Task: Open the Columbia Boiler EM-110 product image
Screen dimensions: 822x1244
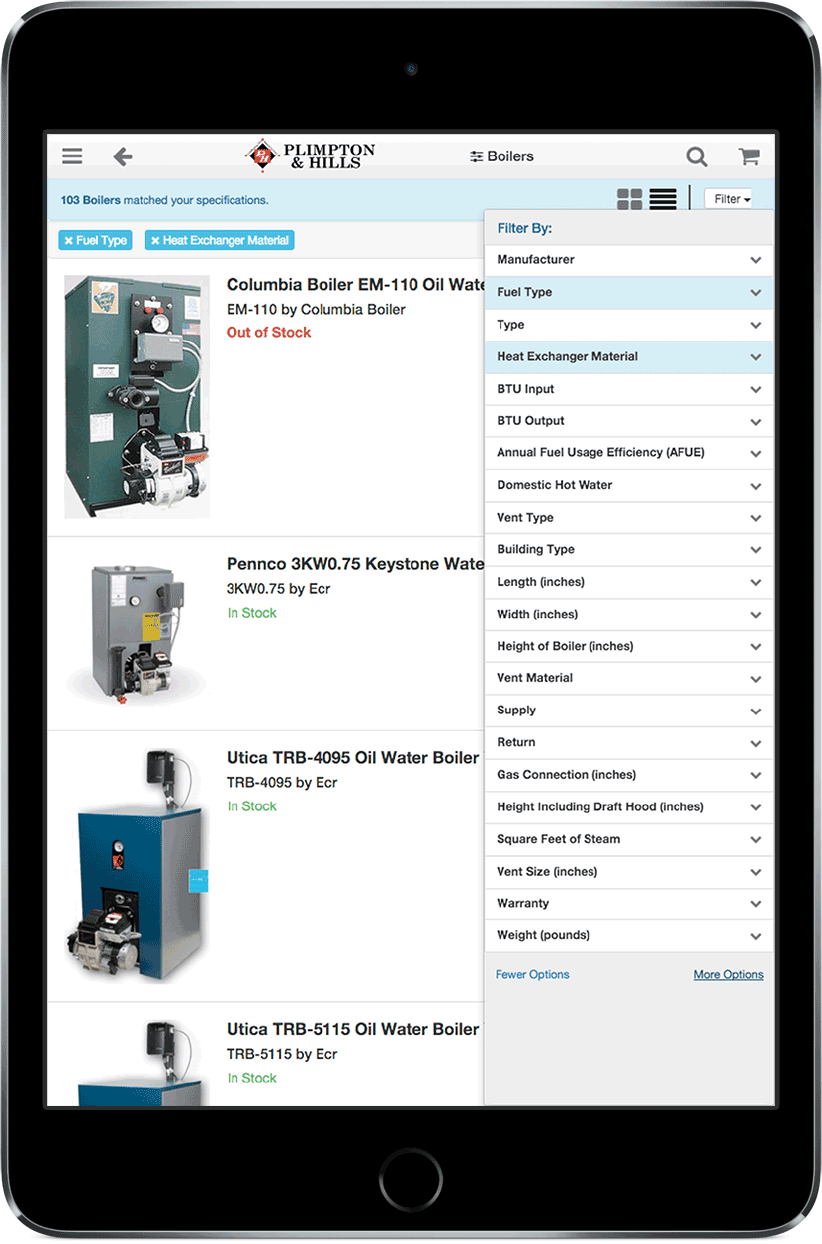Action: coord(136,397)
